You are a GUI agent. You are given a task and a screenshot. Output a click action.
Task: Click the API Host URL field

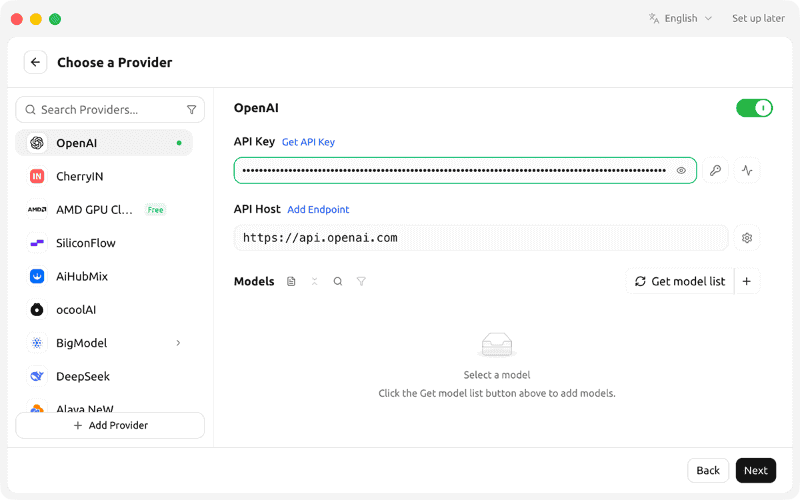pos(481,238)
